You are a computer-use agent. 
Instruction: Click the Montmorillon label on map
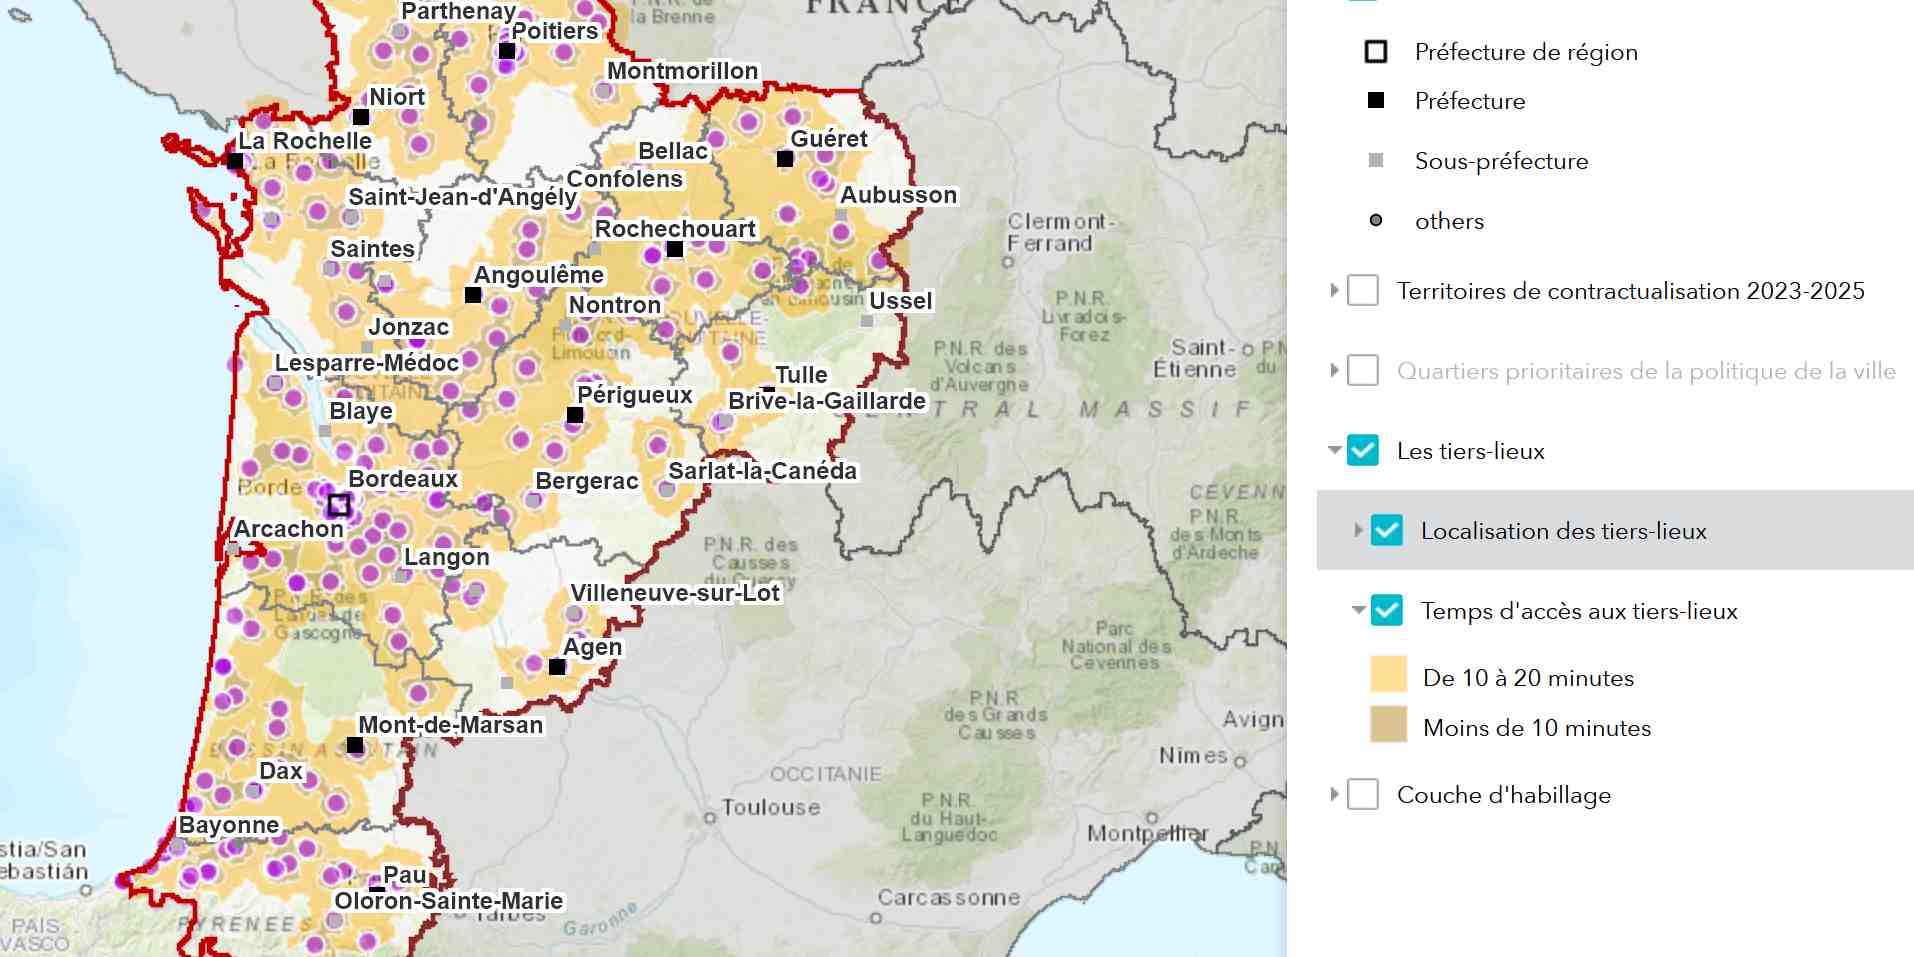pyautogui.click(x=683, y=71)
